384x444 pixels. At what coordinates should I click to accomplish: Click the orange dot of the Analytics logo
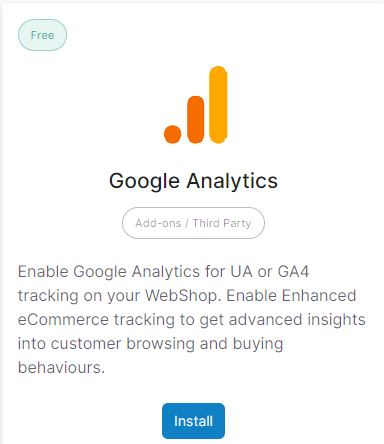173,134
